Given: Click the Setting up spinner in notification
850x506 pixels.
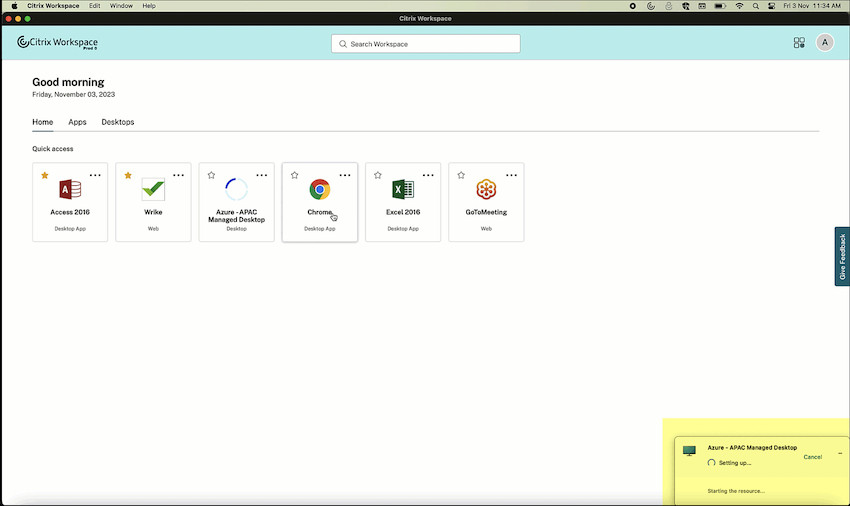Looking at the screenshot, I should click(711, 463).
